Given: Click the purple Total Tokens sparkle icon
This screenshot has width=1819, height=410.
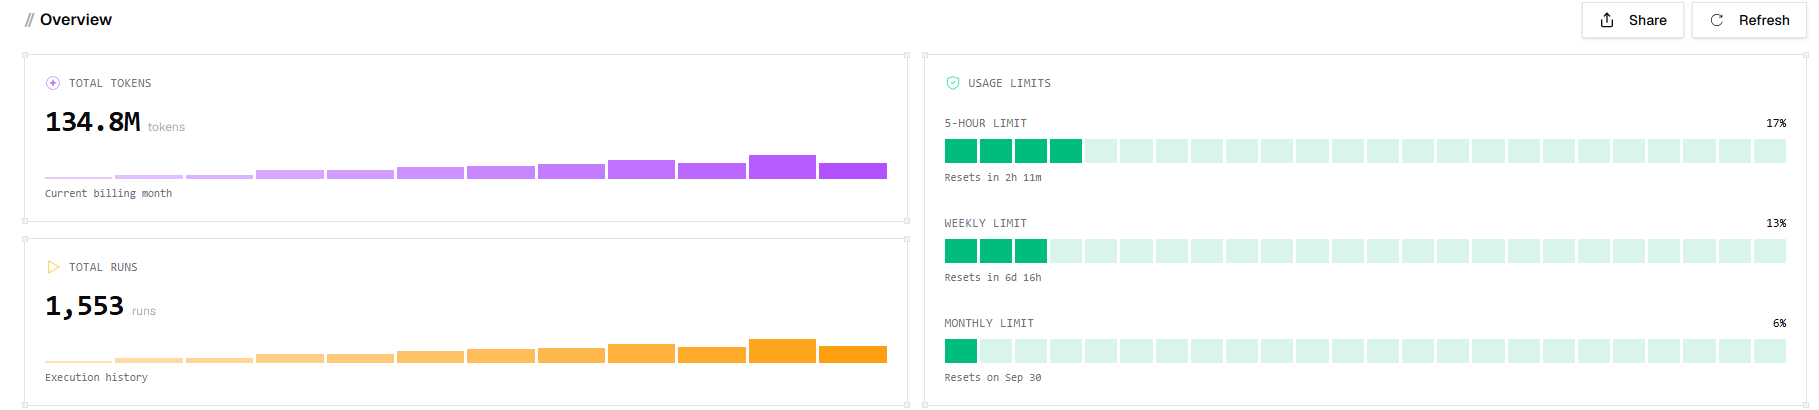Looking at the screenshot, I should (x=53, y=83).
